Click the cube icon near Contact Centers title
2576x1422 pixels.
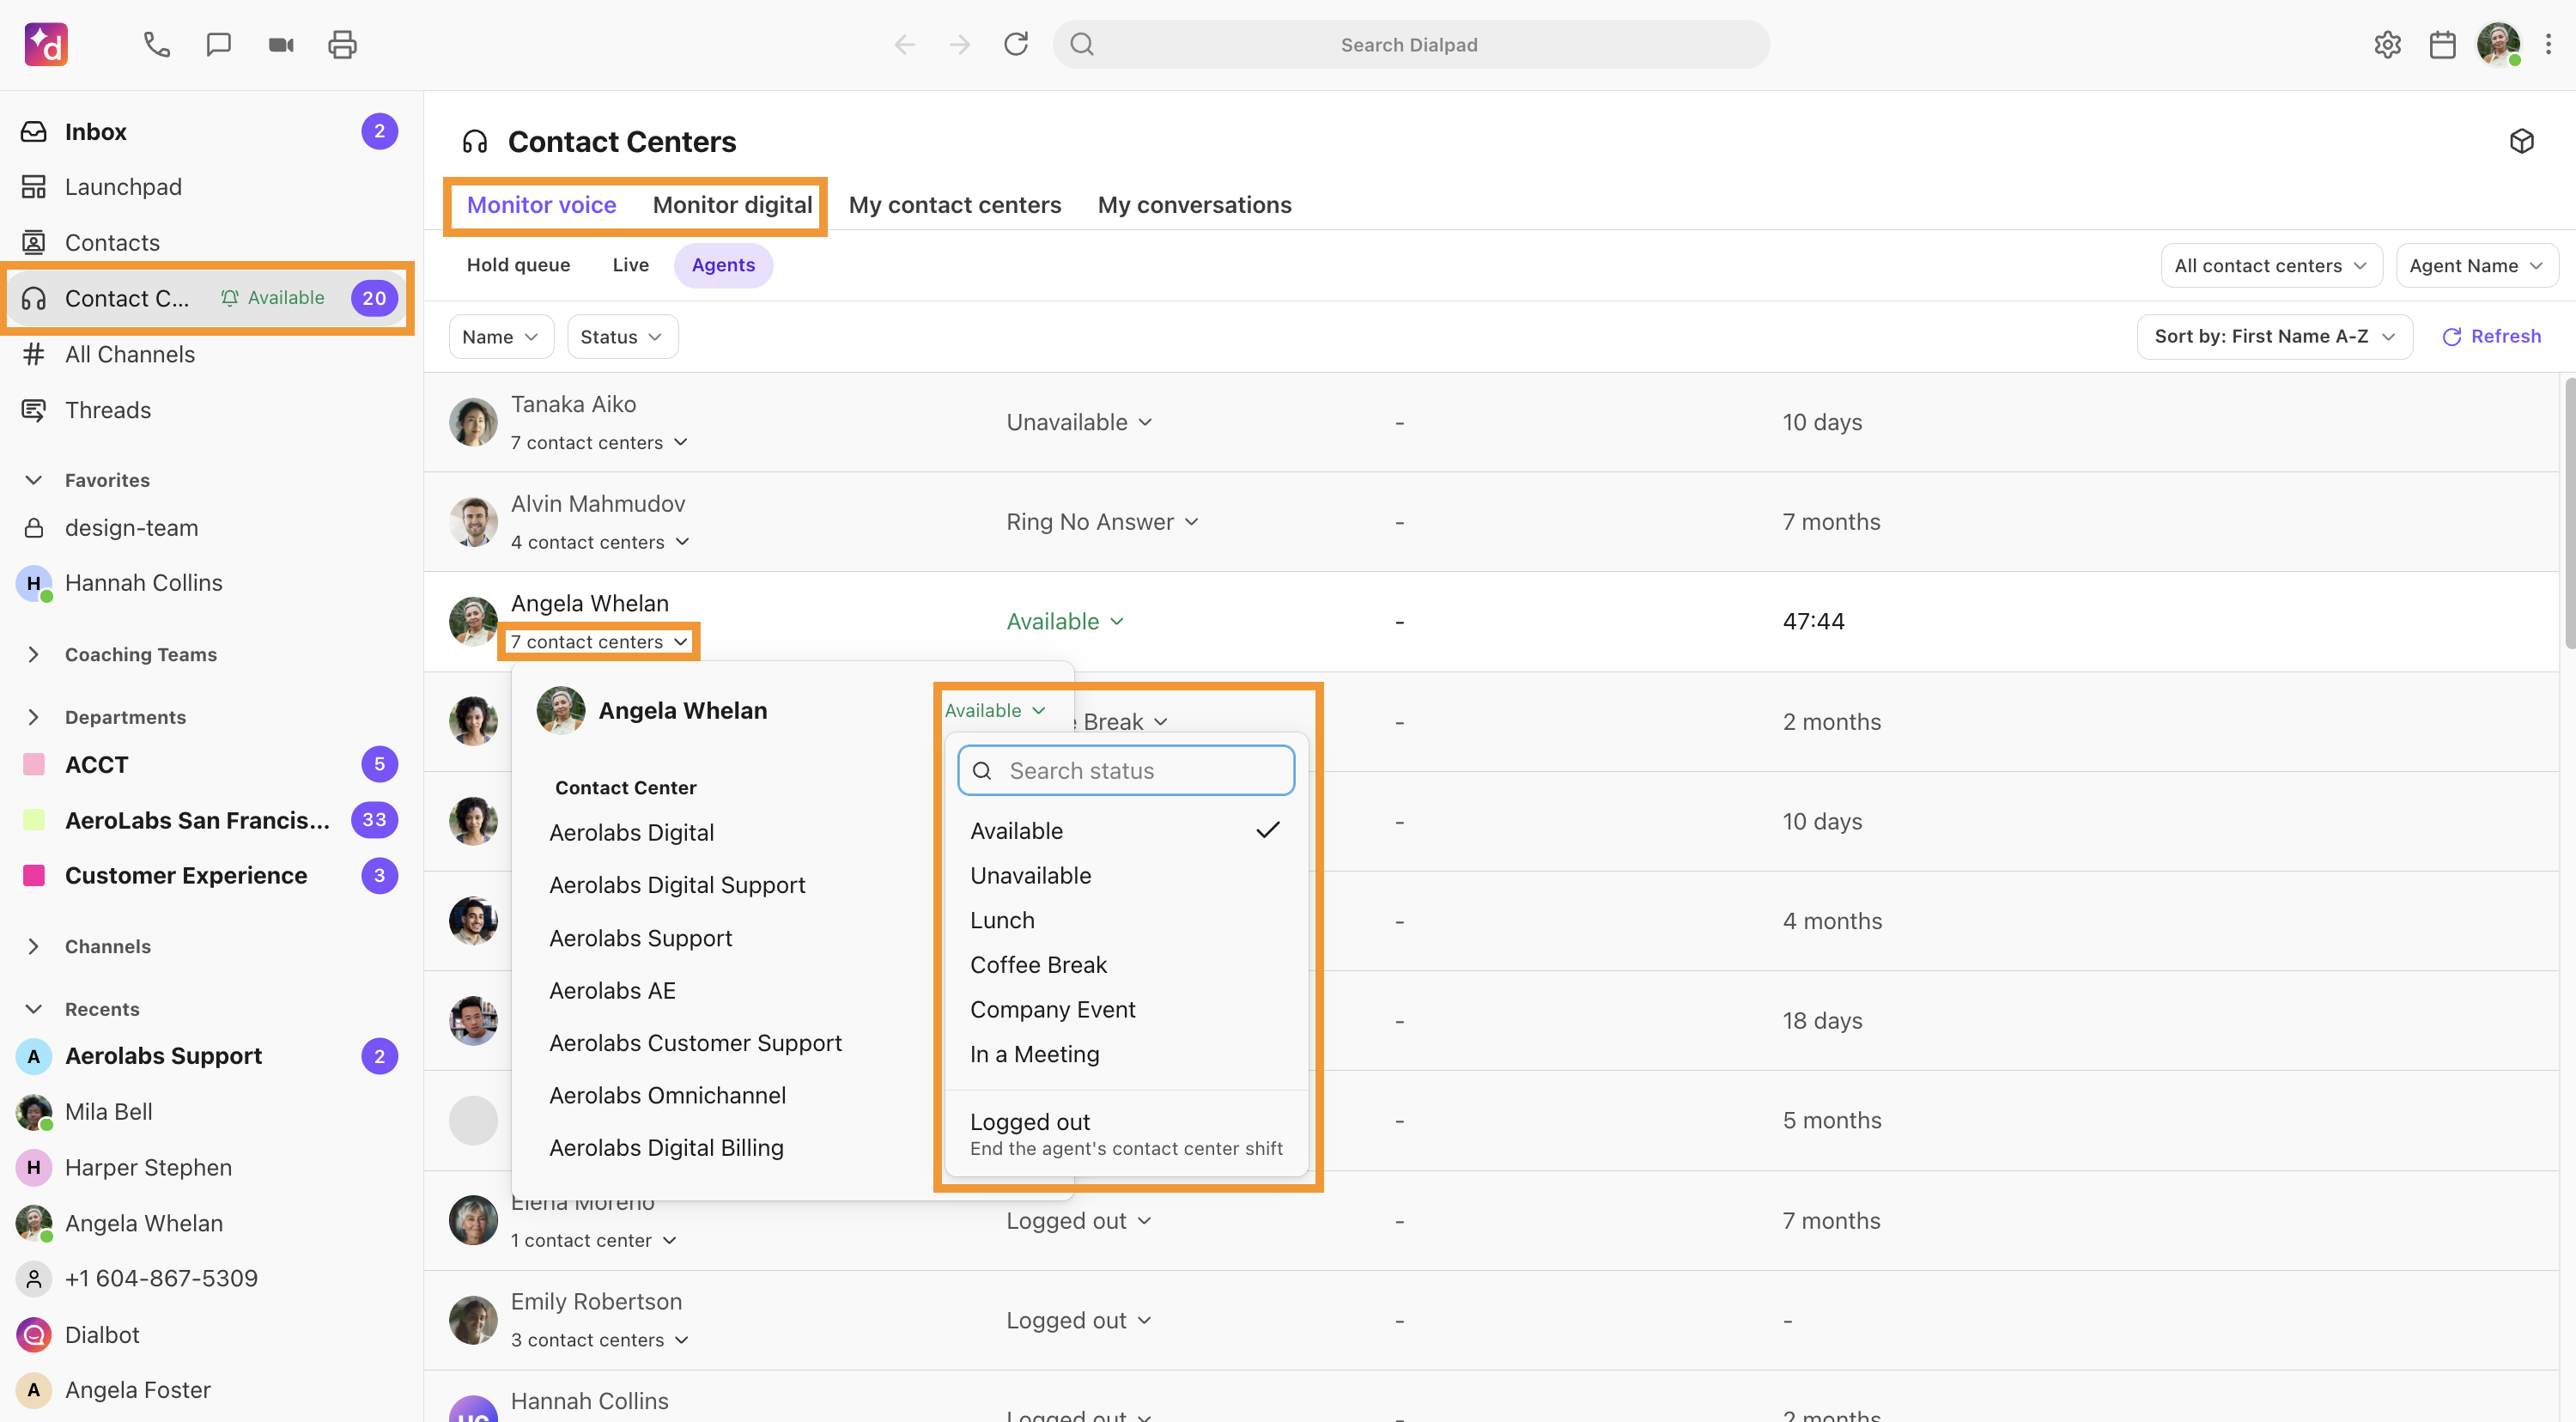point(2521,141)
